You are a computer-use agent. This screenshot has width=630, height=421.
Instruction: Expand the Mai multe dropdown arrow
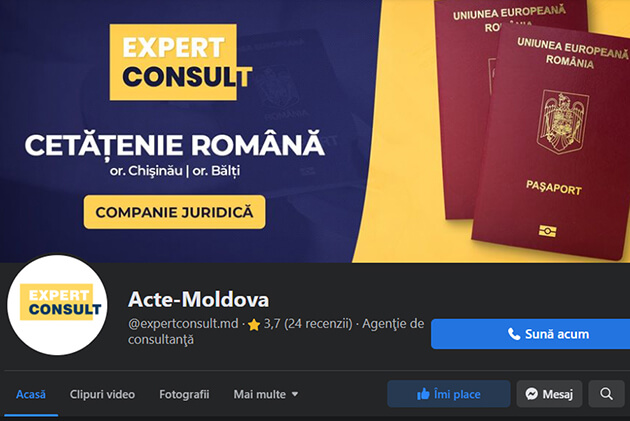point(295,394)
